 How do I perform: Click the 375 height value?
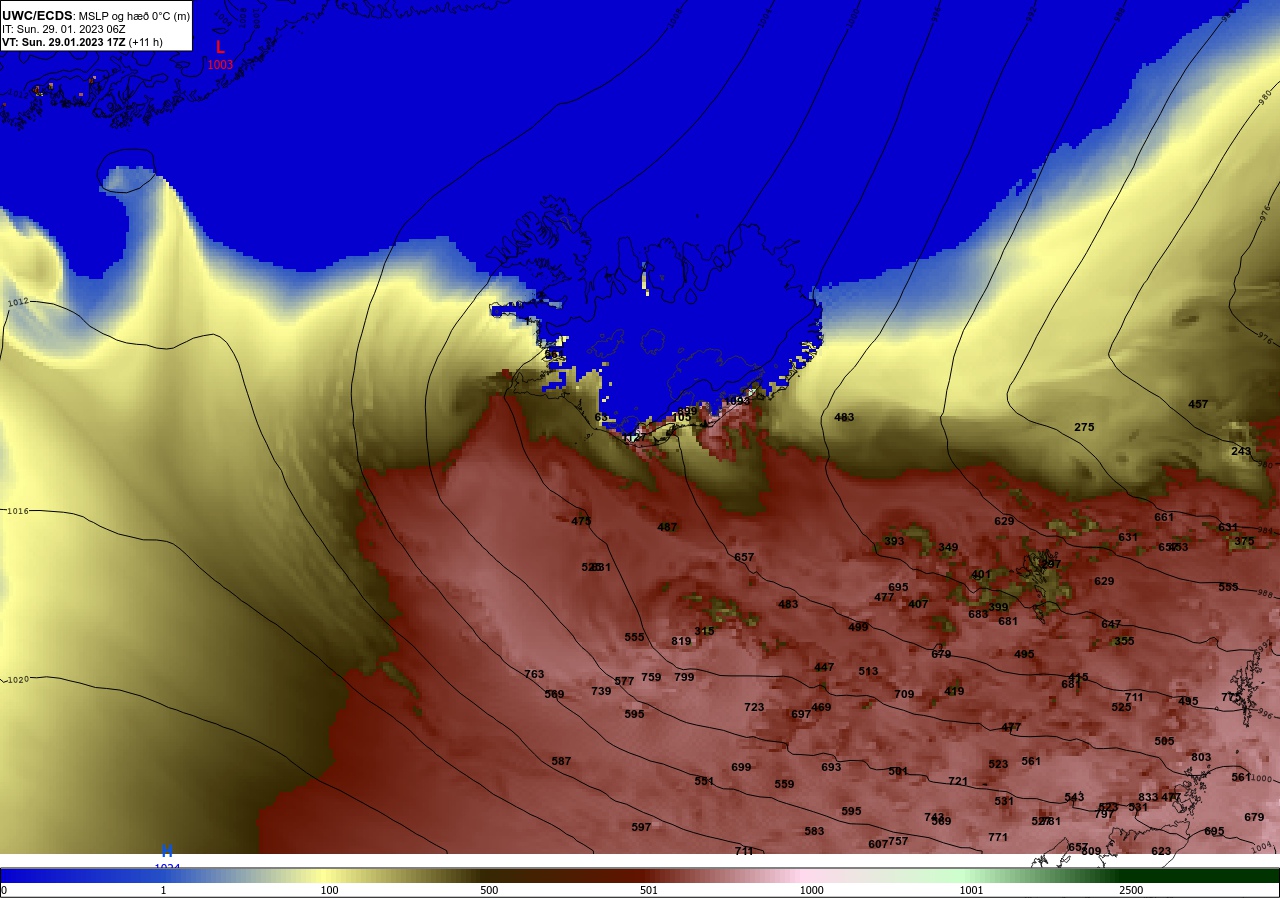[x=1244, y=541]
